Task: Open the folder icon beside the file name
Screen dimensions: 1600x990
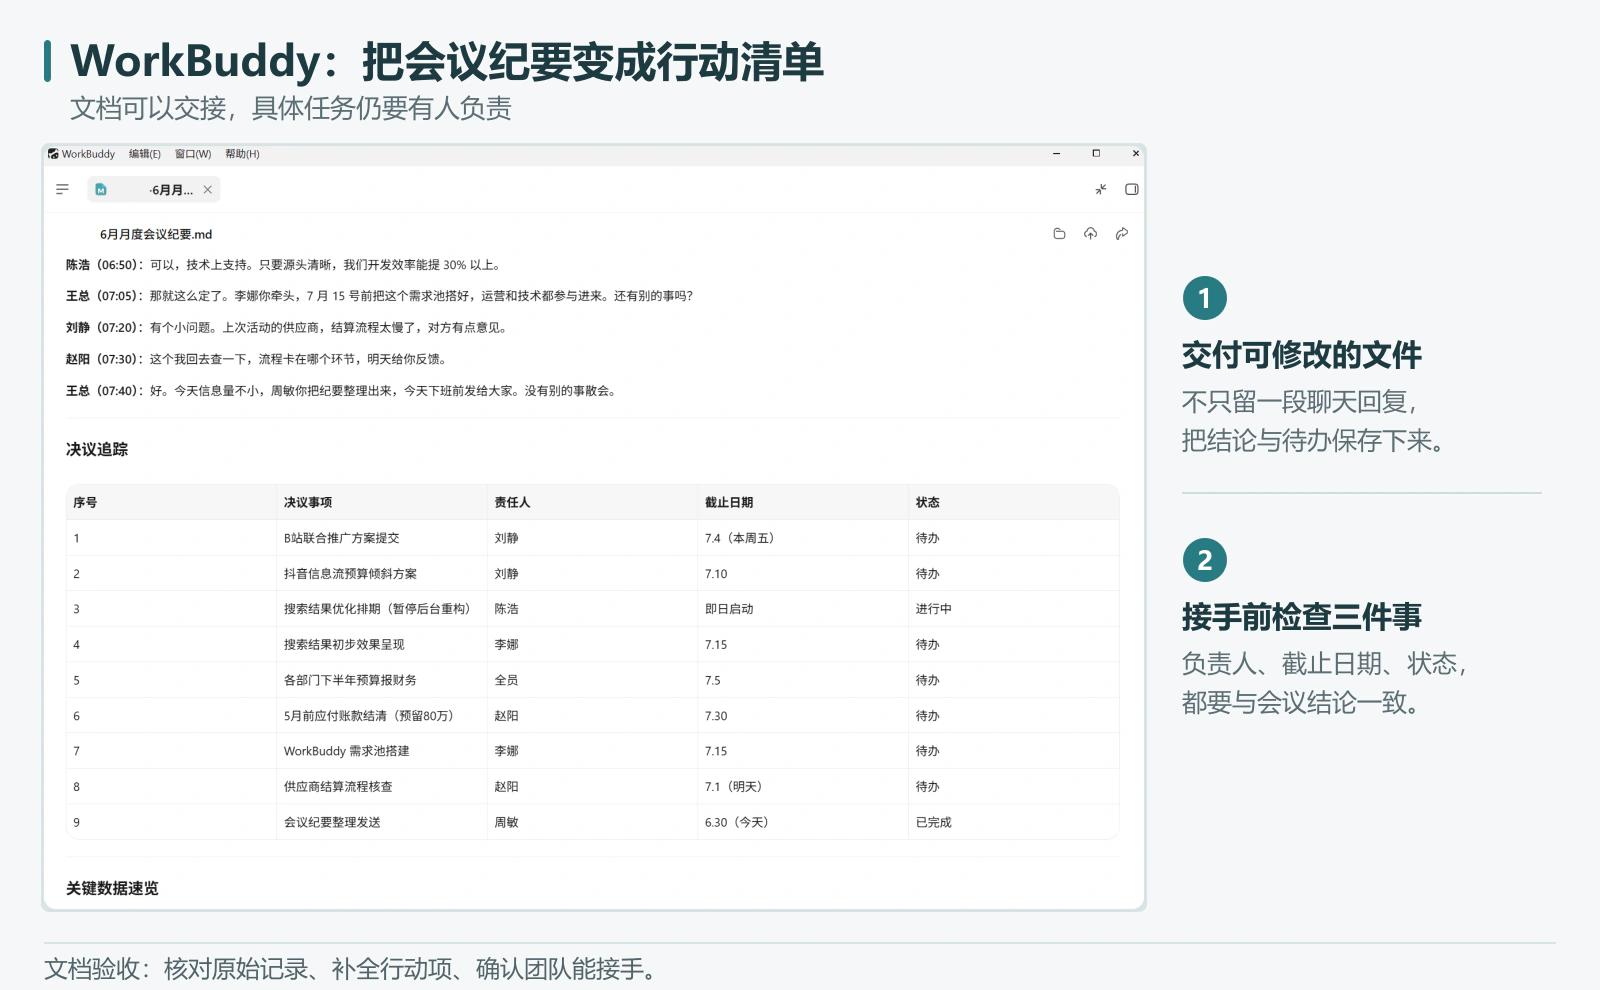Action: pos(1059,234)
